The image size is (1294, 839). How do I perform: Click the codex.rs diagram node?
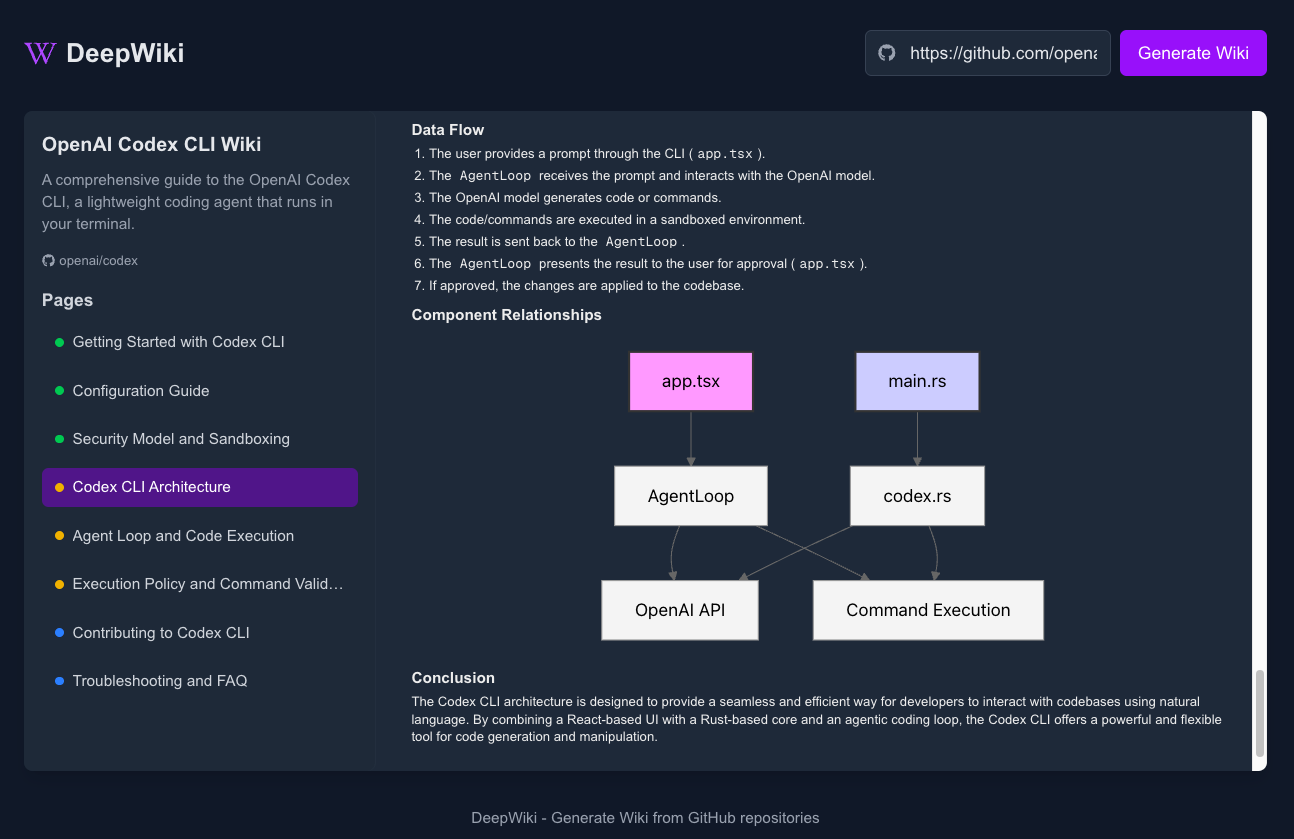(x=917, y=496)
